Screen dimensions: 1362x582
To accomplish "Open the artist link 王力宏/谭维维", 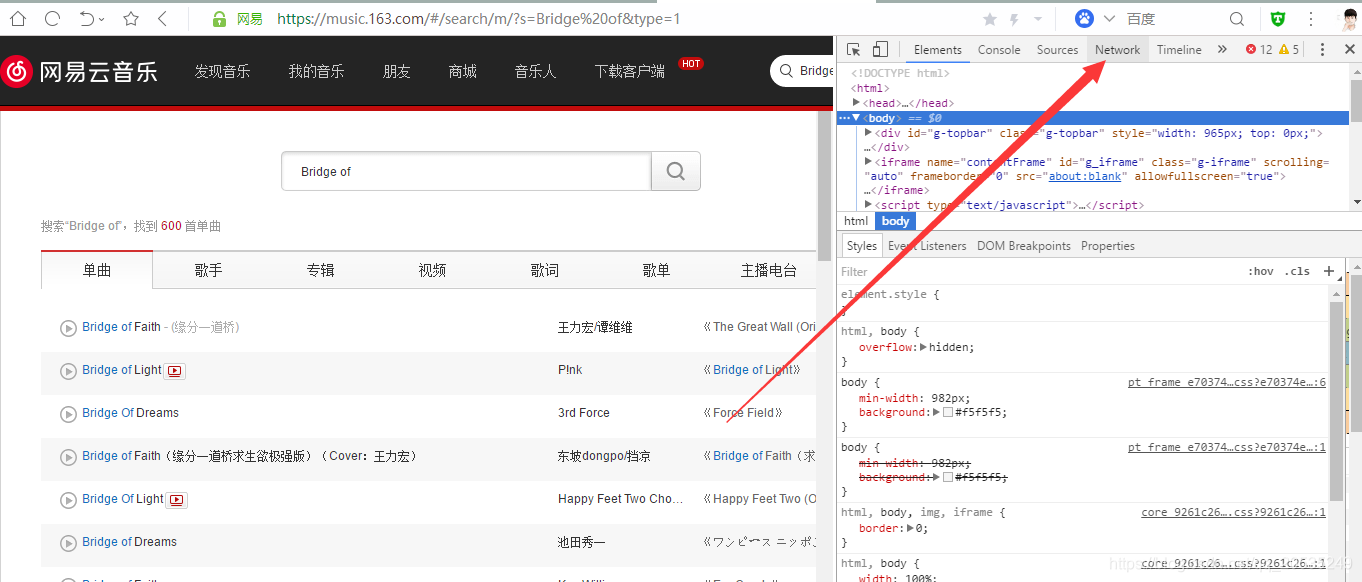I will tap(595, 327).
